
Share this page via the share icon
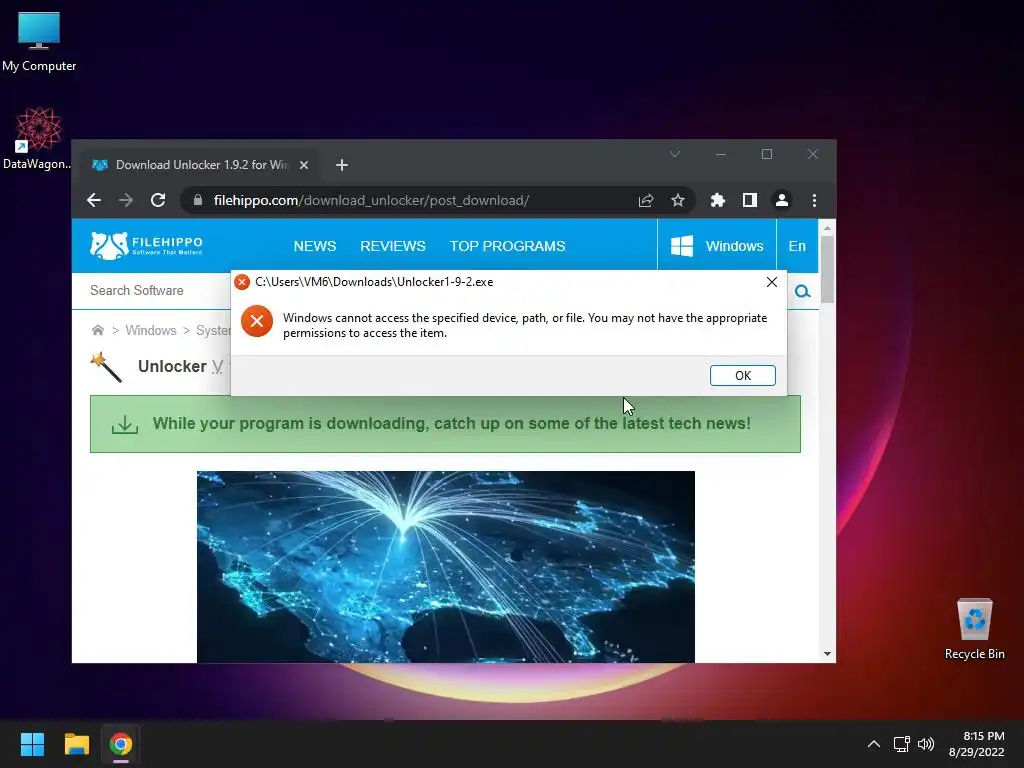pyautogui.click(x=646, y=200)
